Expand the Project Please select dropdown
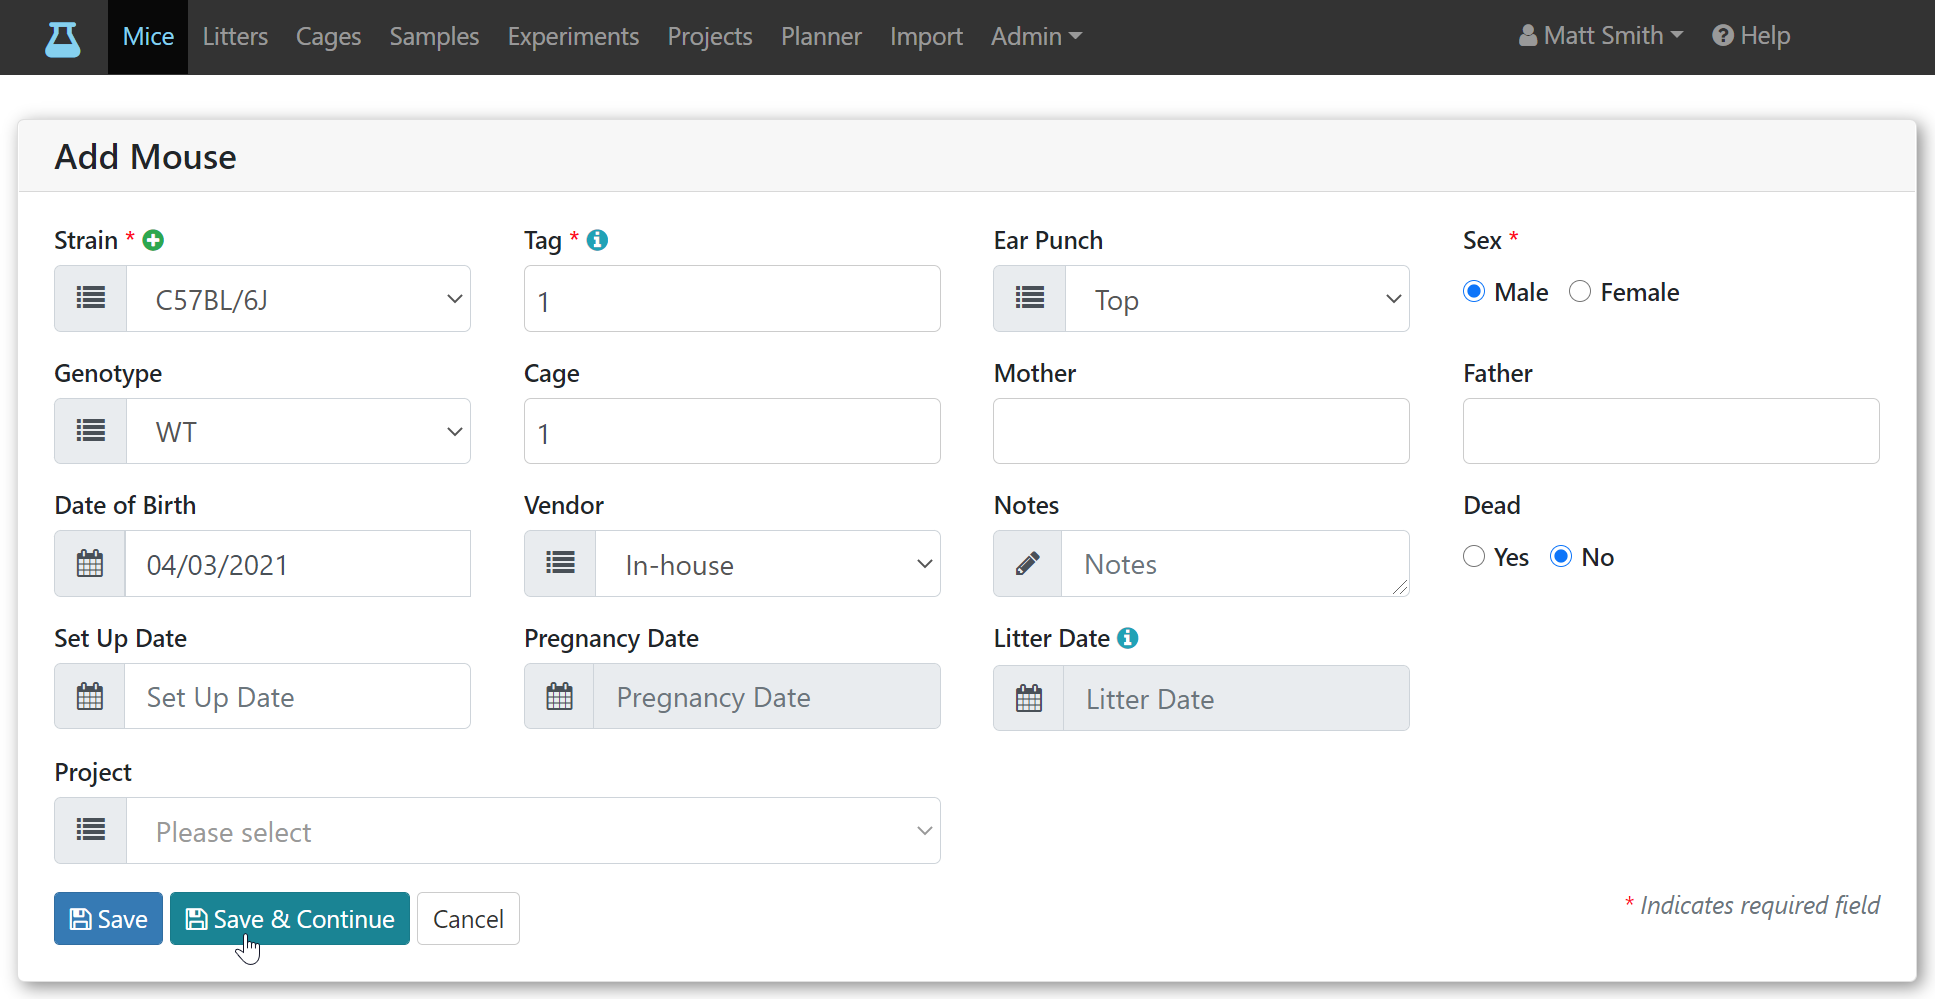 (x=533, y=830)
